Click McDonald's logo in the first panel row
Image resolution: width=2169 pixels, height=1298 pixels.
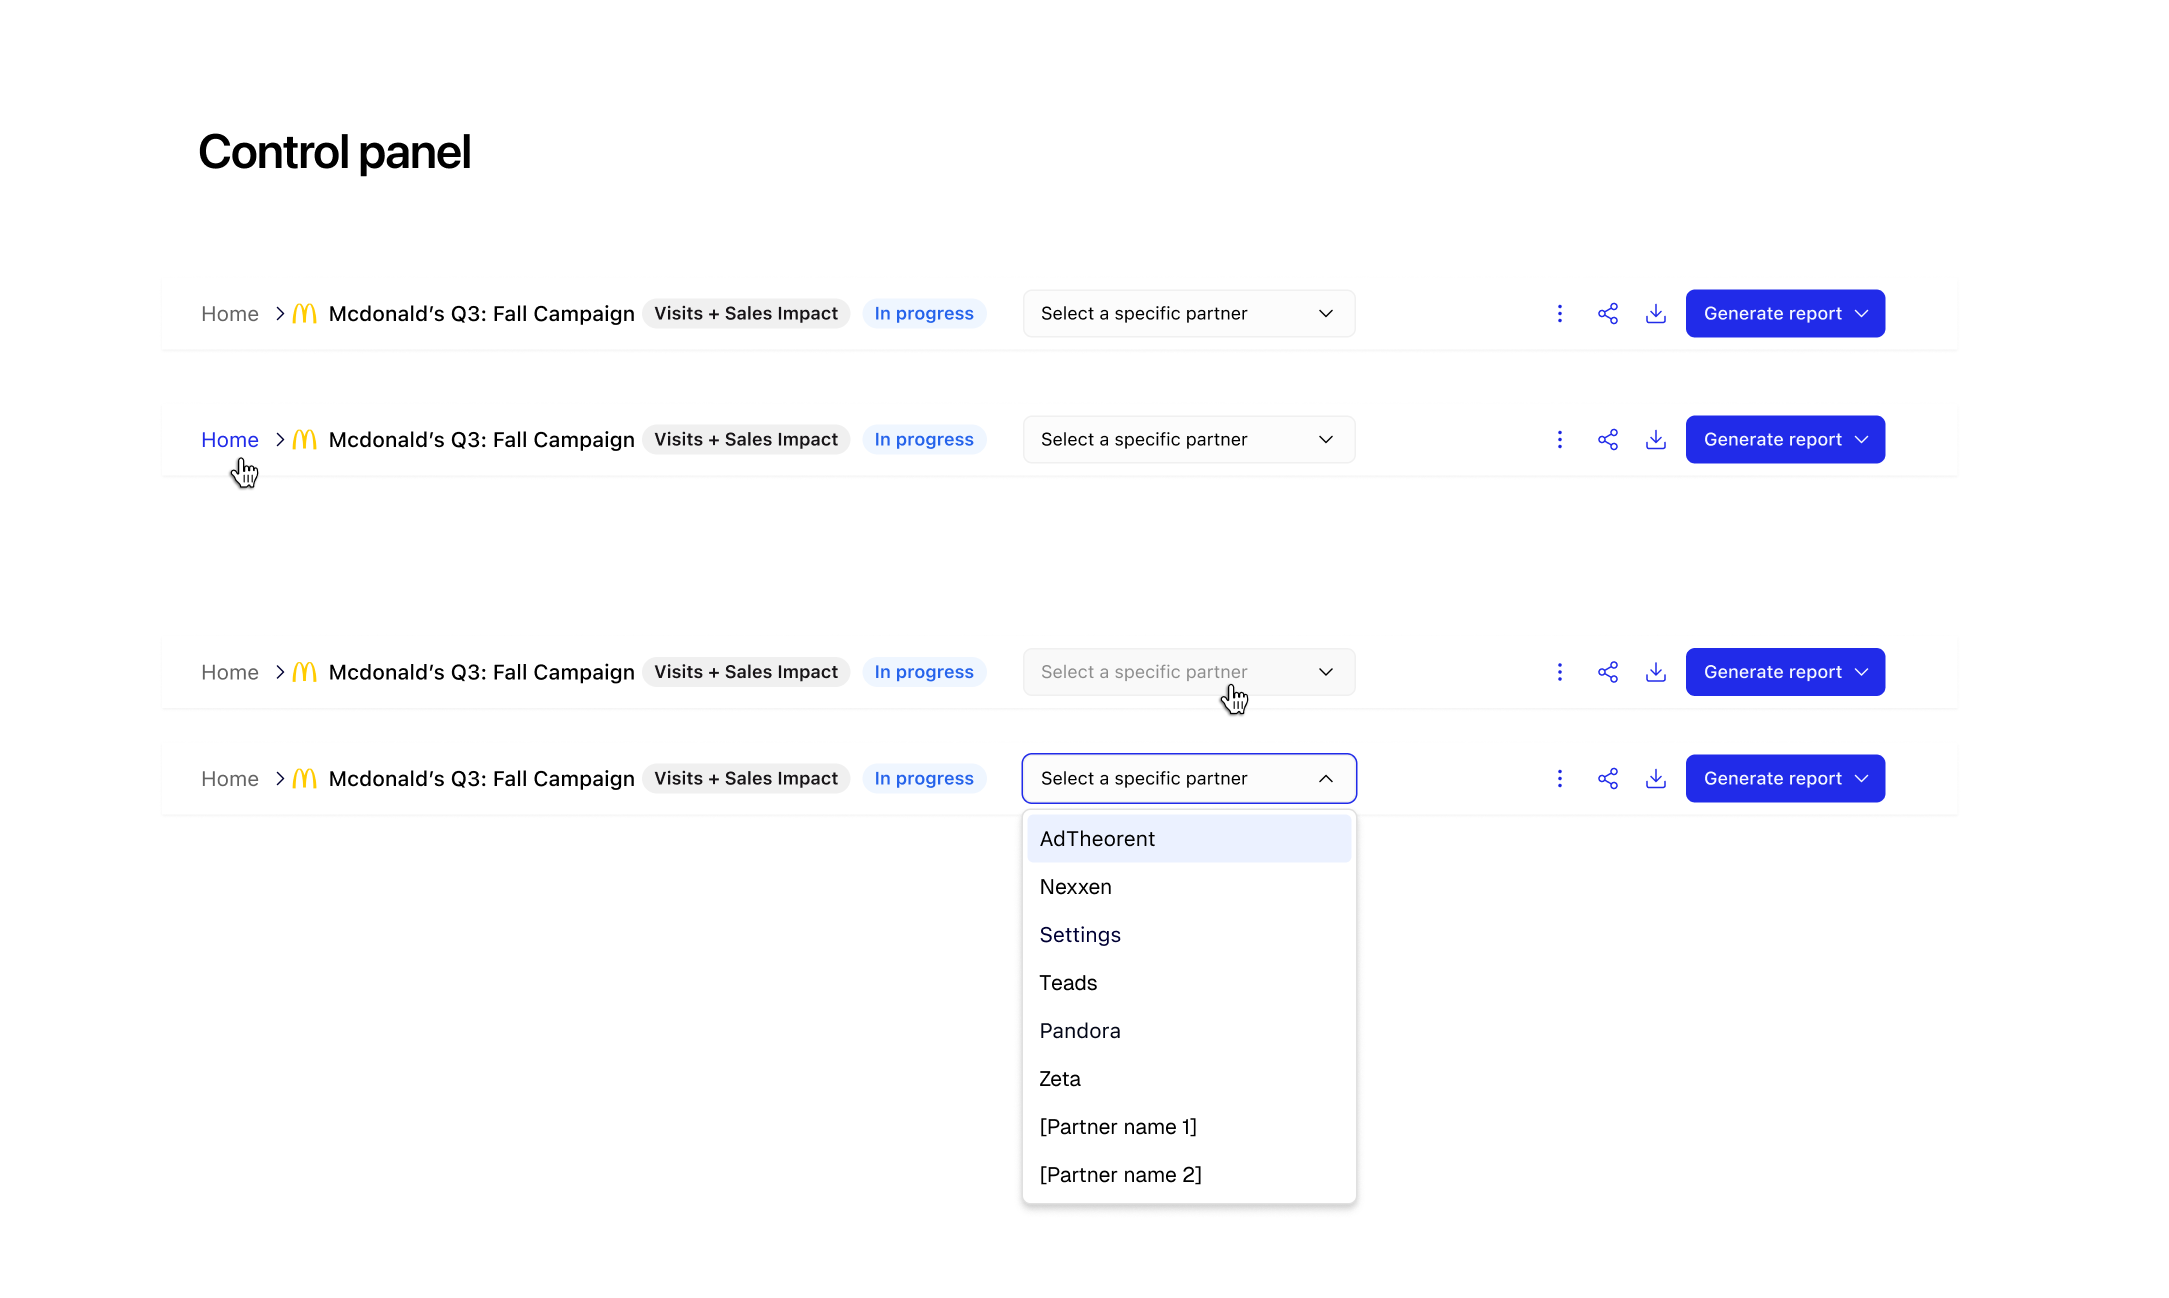304,314
